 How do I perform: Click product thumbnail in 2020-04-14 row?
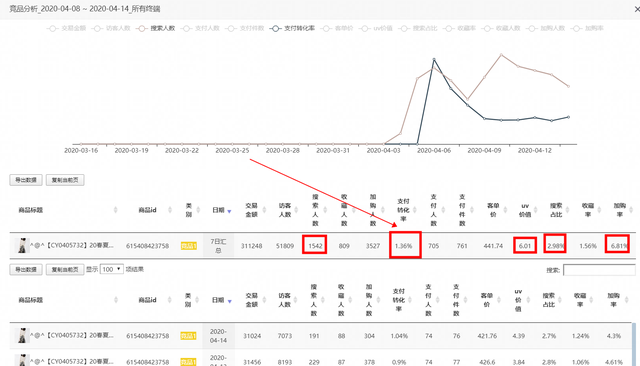click(22, 335)
